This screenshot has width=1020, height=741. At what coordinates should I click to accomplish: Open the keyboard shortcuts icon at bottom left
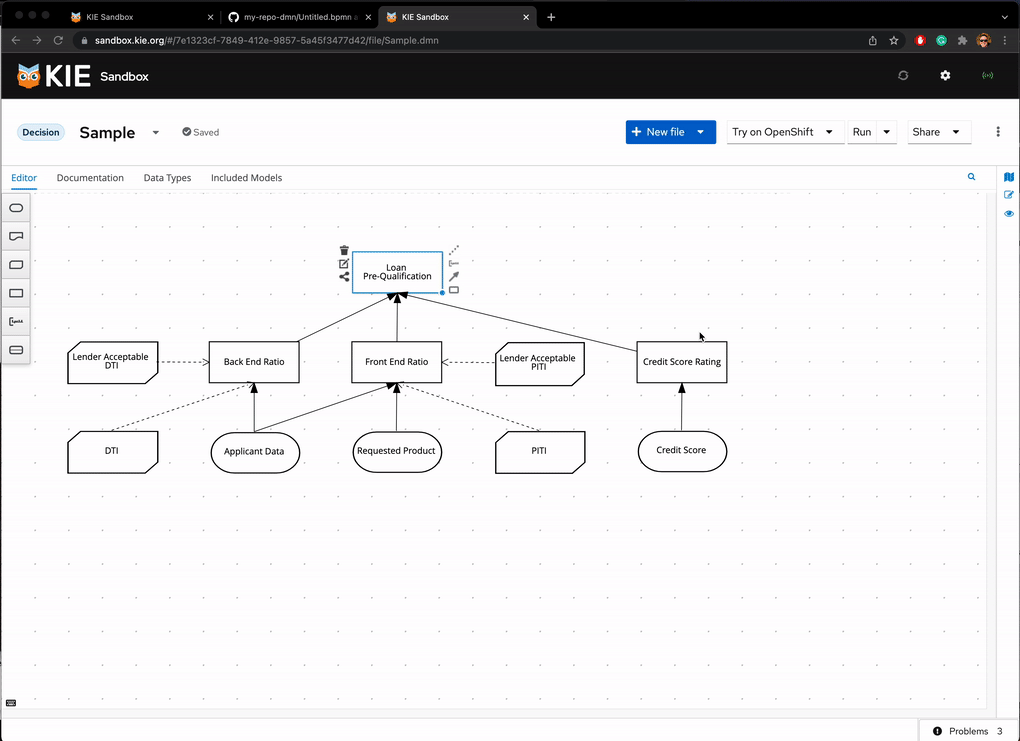(11, 702)
